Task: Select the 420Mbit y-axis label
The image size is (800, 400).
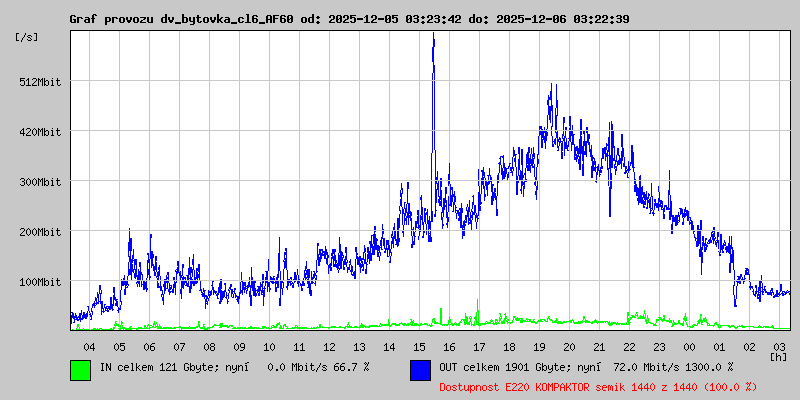Action: point(40,132)
